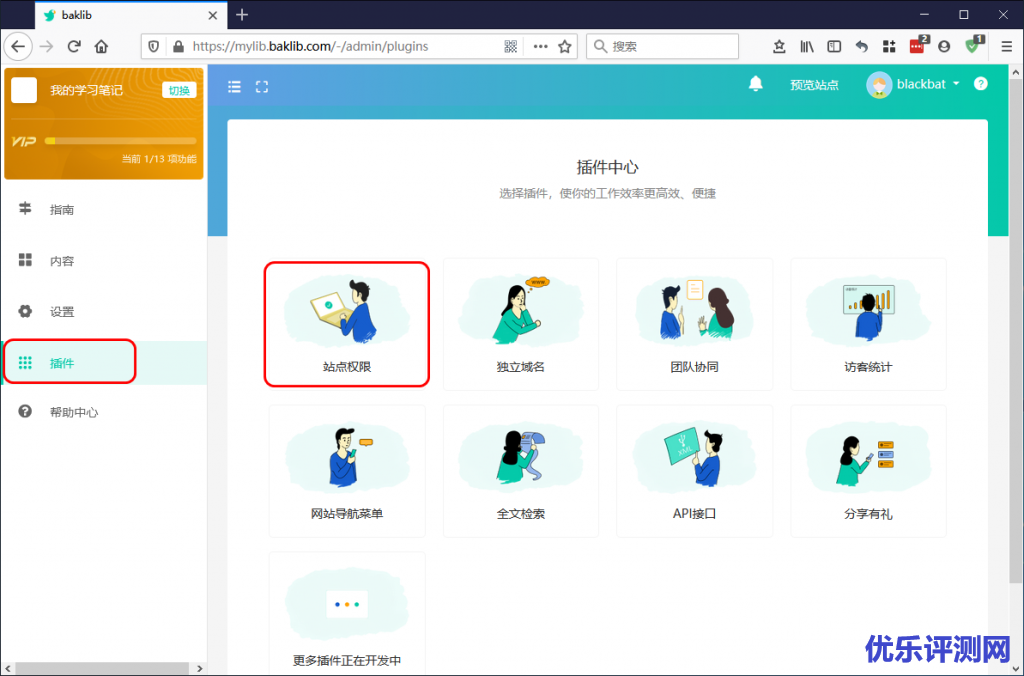
Task: Toggle the sidebar list icon in header
Action: (x=234, y=87)
